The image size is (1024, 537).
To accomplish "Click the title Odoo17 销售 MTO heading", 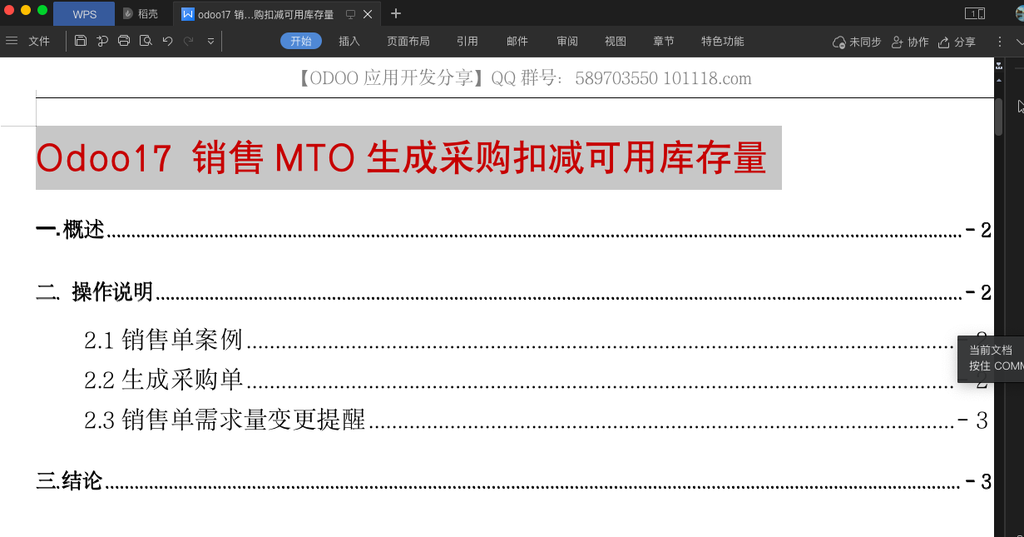I will click(x=401, y=158).
